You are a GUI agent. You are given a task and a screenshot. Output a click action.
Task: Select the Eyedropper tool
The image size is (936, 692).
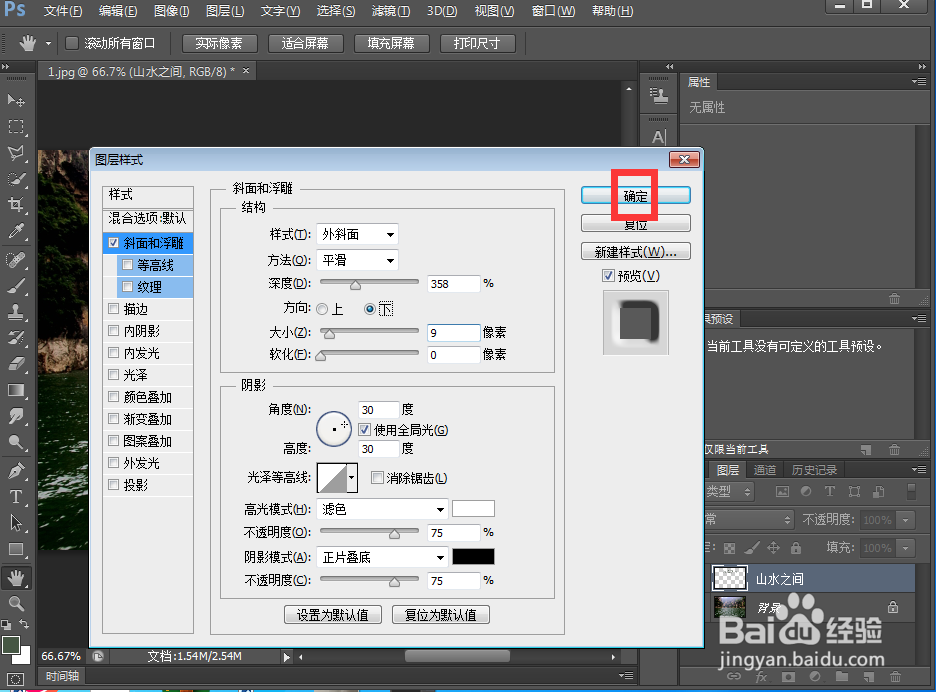pyautogui.click(x=16, y=231)
